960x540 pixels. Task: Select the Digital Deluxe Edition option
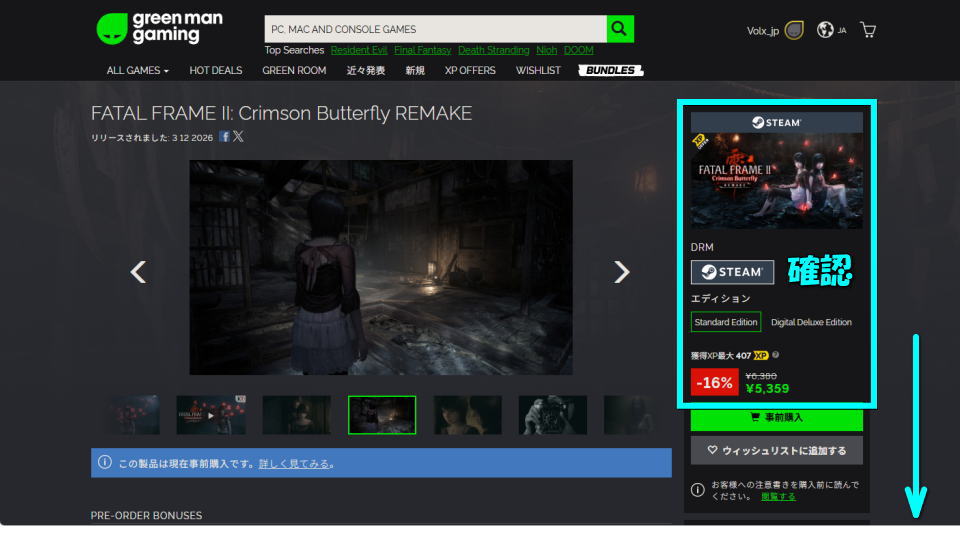coord(811,322)
